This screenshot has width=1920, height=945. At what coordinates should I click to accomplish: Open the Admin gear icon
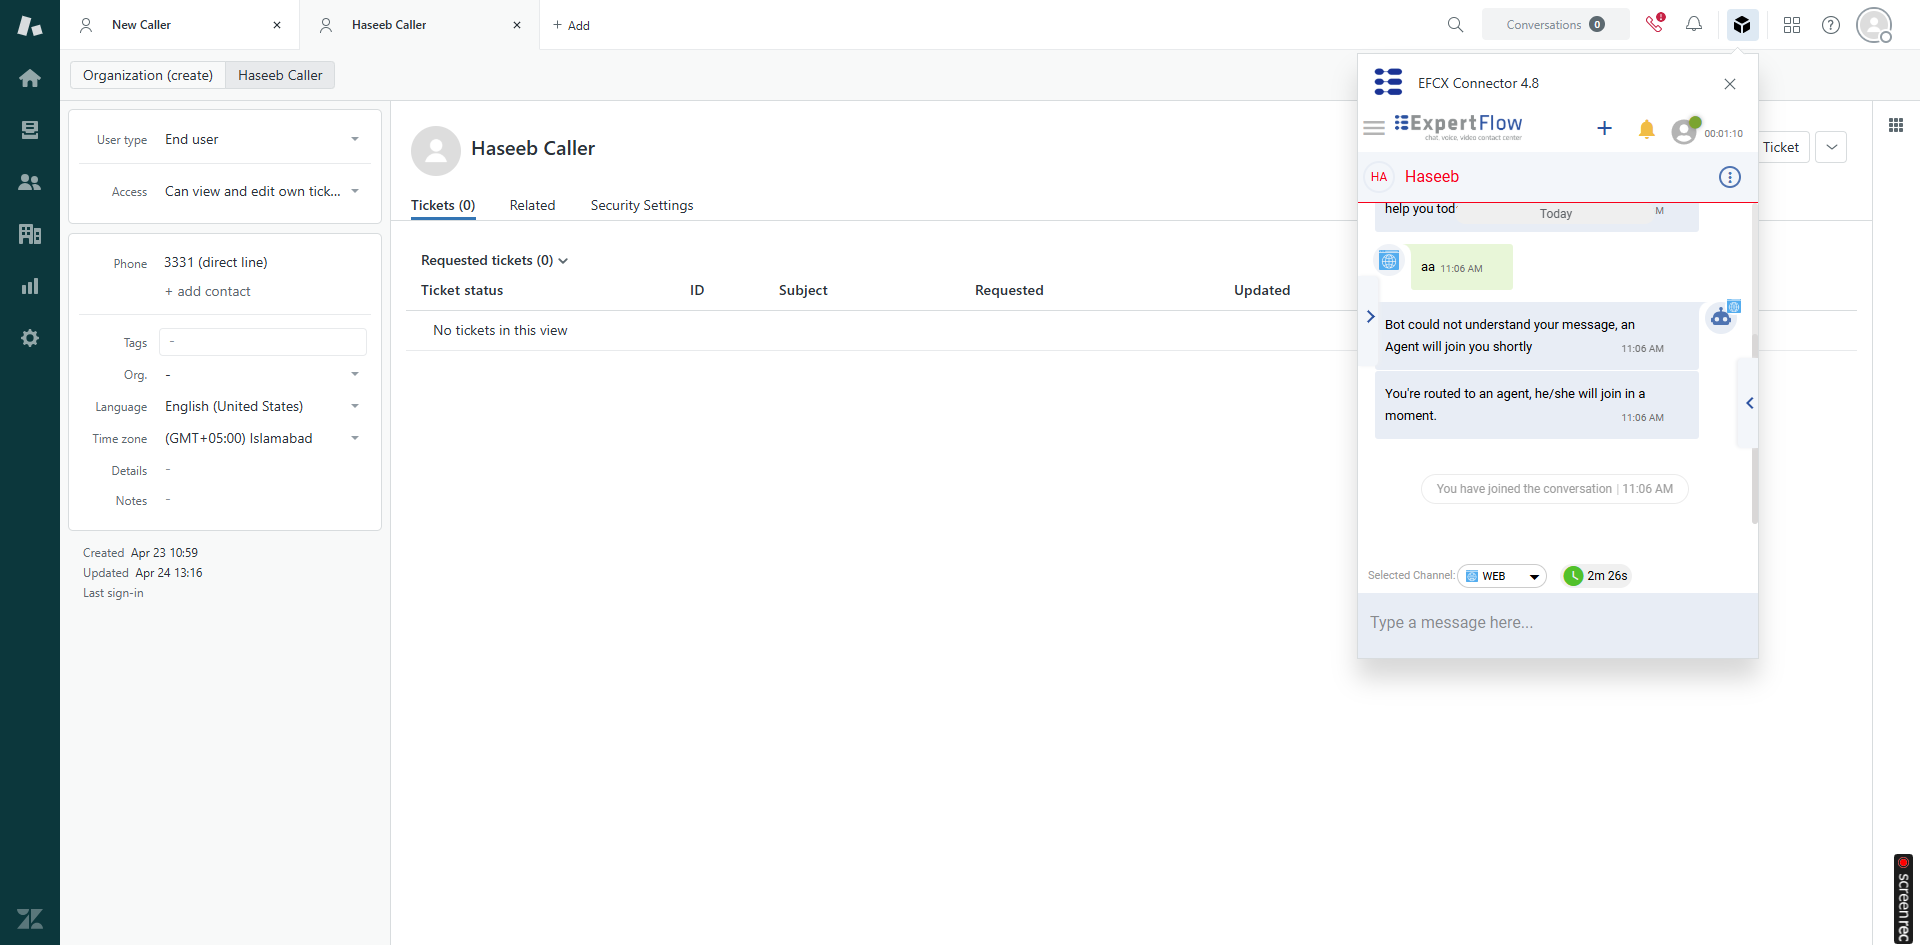click(30, 338)
